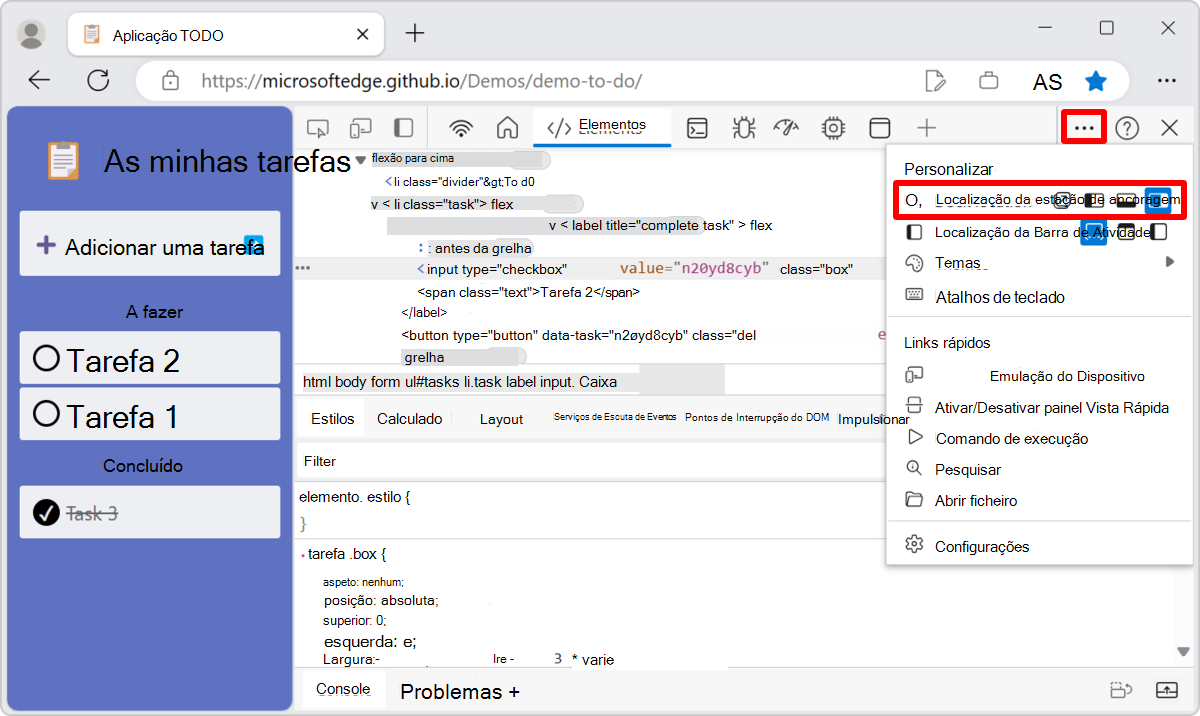Viewport: 1200px width, 716px height.
Task: Collapse the label title="complete task" node
Action: 553,226
